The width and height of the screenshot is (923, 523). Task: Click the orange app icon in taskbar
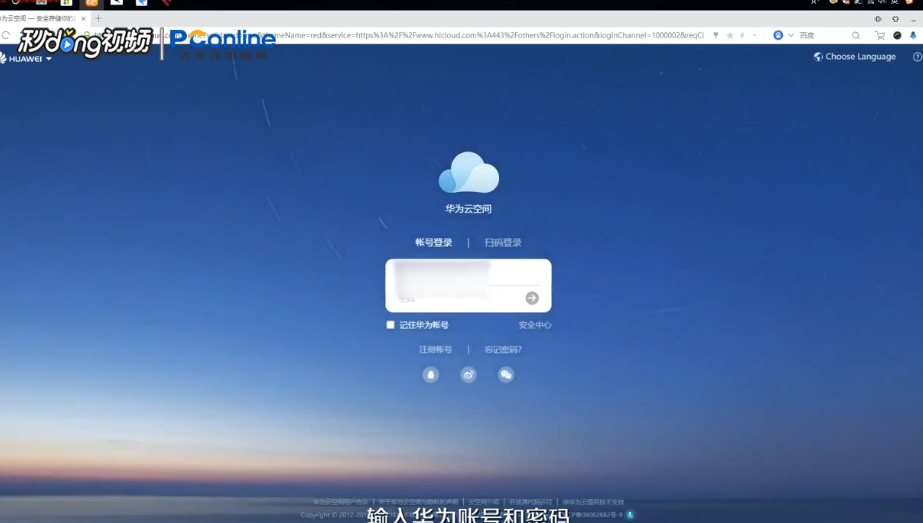(92, 3)
